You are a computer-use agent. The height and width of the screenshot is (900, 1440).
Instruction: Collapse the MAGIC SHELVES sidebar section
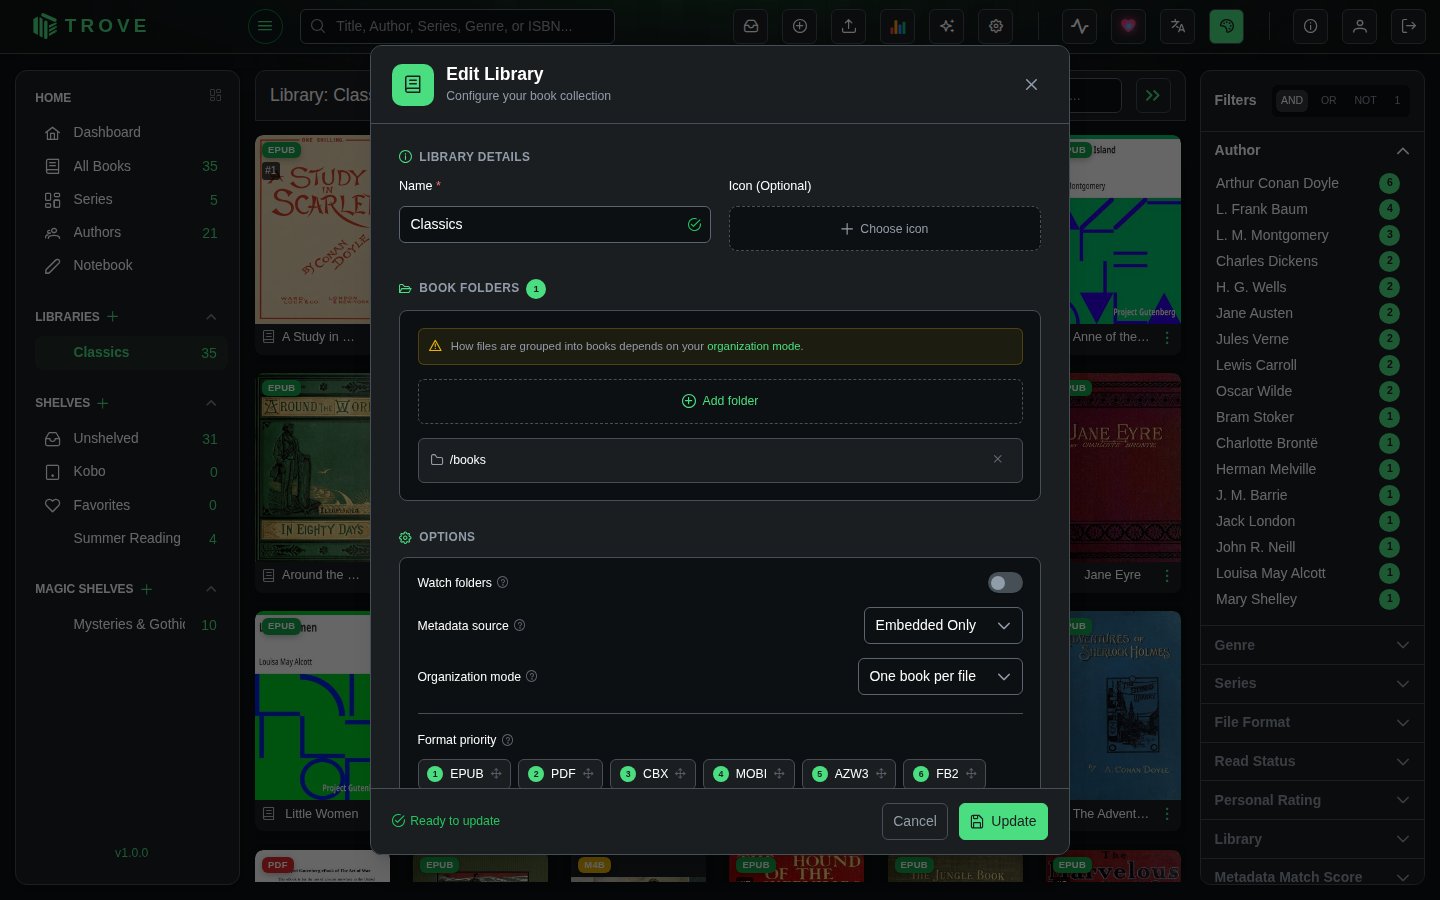click(211, 589)
